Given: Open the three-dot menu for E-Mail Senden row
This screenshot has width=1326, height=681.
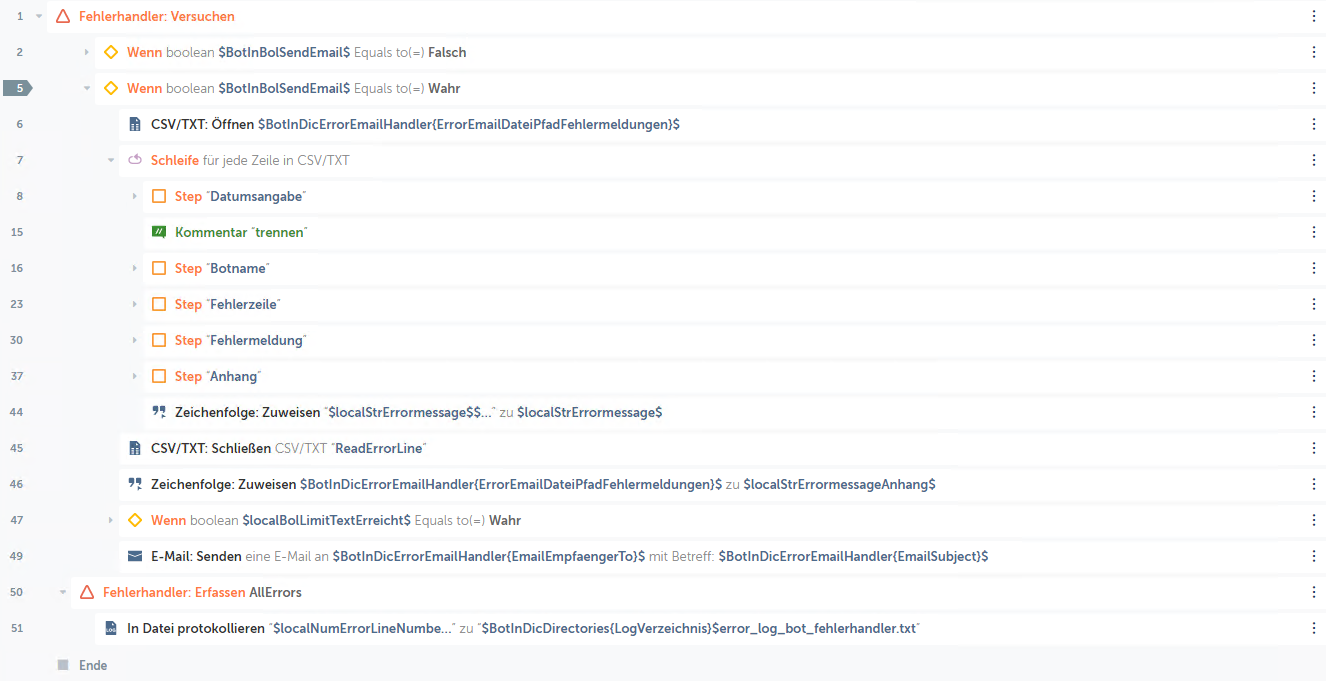Looking at the screenshot, I should 1314,556.
